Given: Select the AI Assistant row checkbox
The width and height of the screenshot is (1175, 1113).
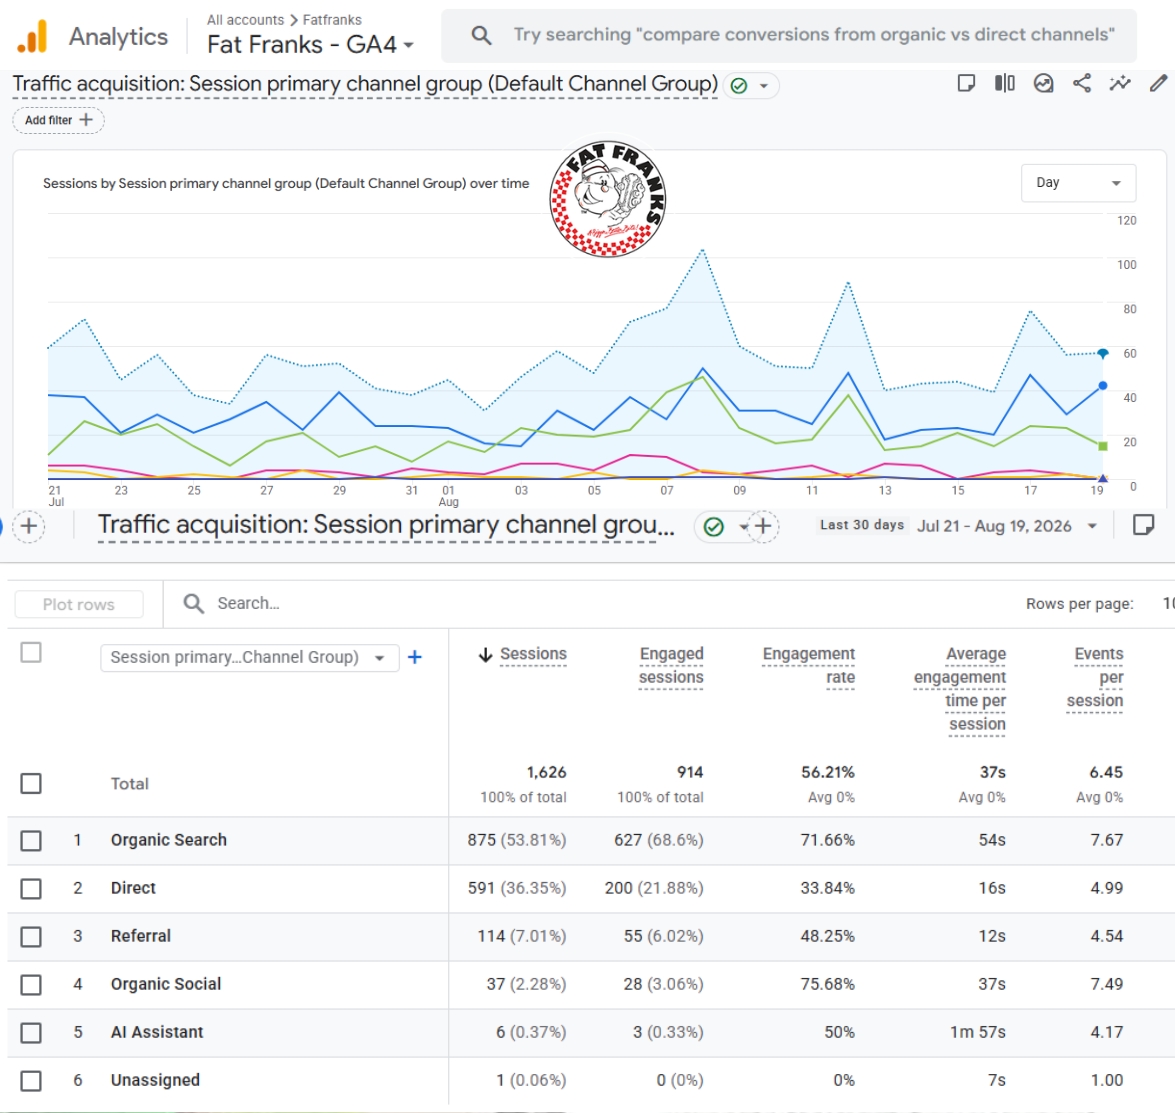Looking at the screenshot, I should point(31,1032).
